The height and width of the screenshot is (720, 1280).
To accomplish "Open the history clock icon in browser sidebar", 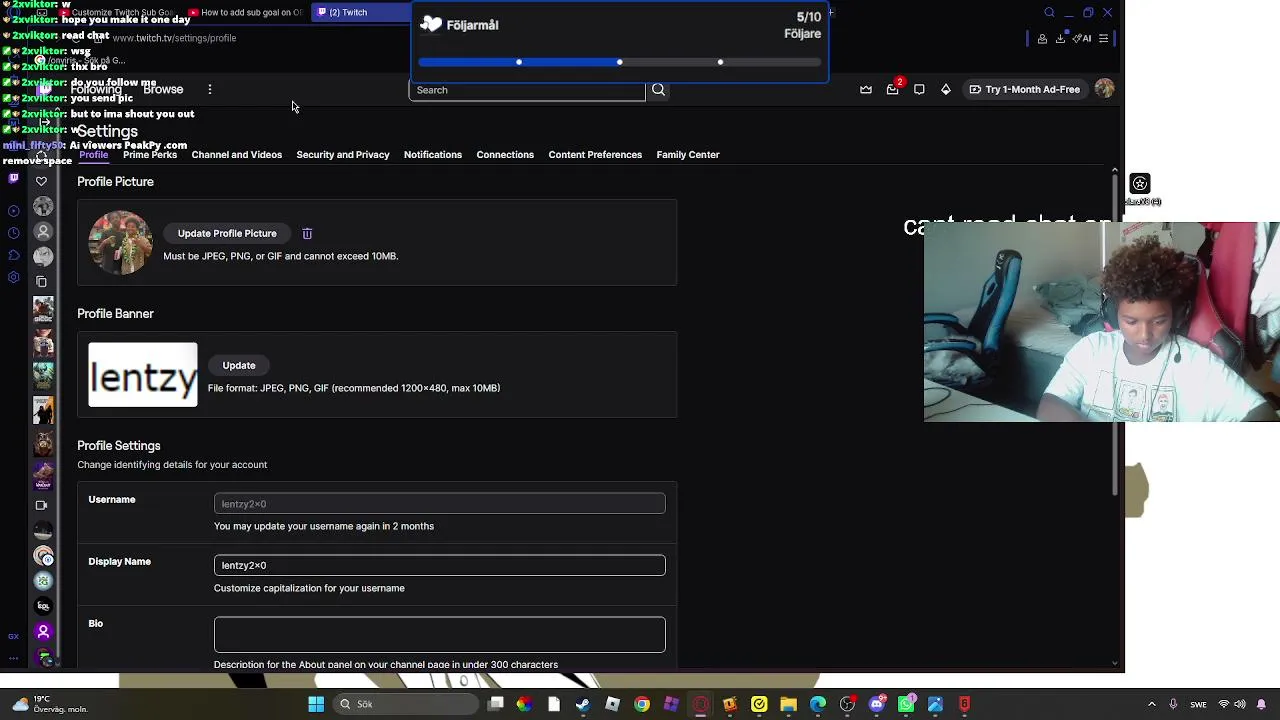I will pos(13,233).
